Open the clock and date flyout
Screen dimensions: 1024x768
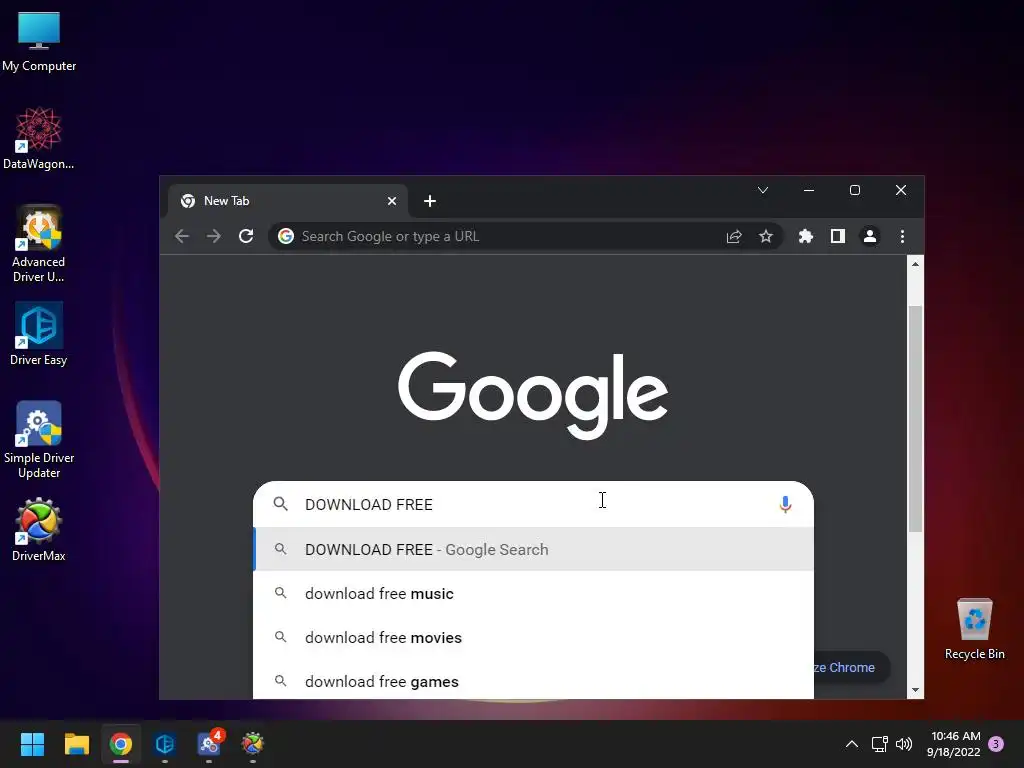coord(953,744)
